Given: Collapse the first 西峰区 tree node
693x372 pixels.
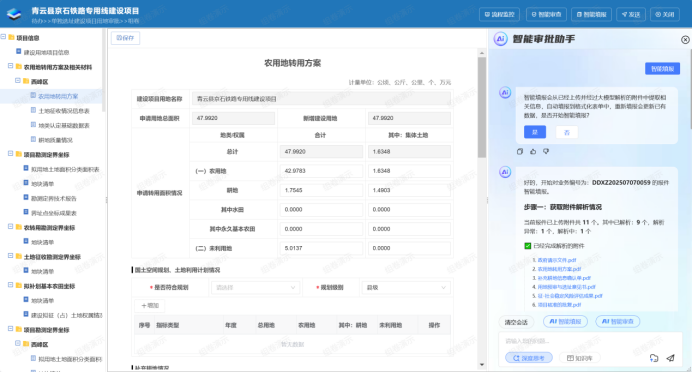Looking at the screenshot, I should [x=18, y=81].
